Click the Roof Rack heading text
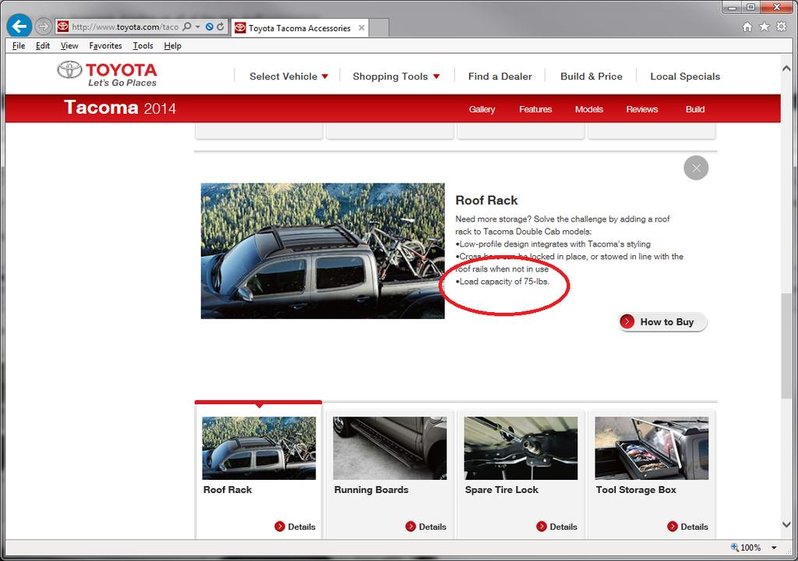798x561 pixels. pyautogui.click(x=487, y=200)
